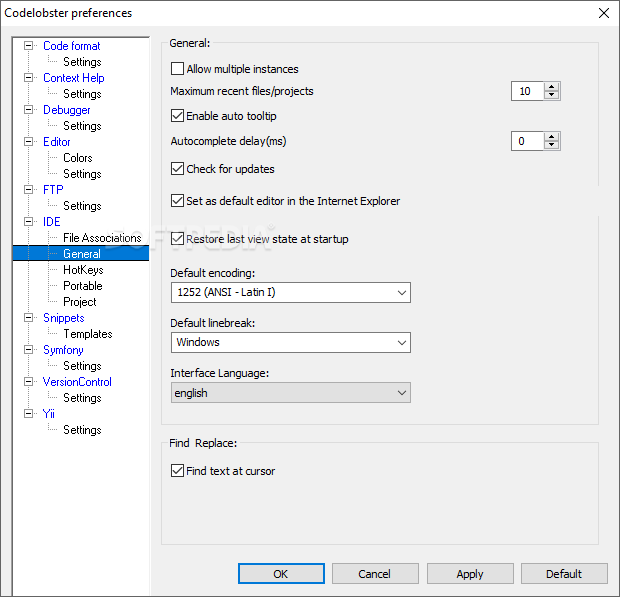
Task: Decrease Autocomplete delay value
Action: (551, 145)
